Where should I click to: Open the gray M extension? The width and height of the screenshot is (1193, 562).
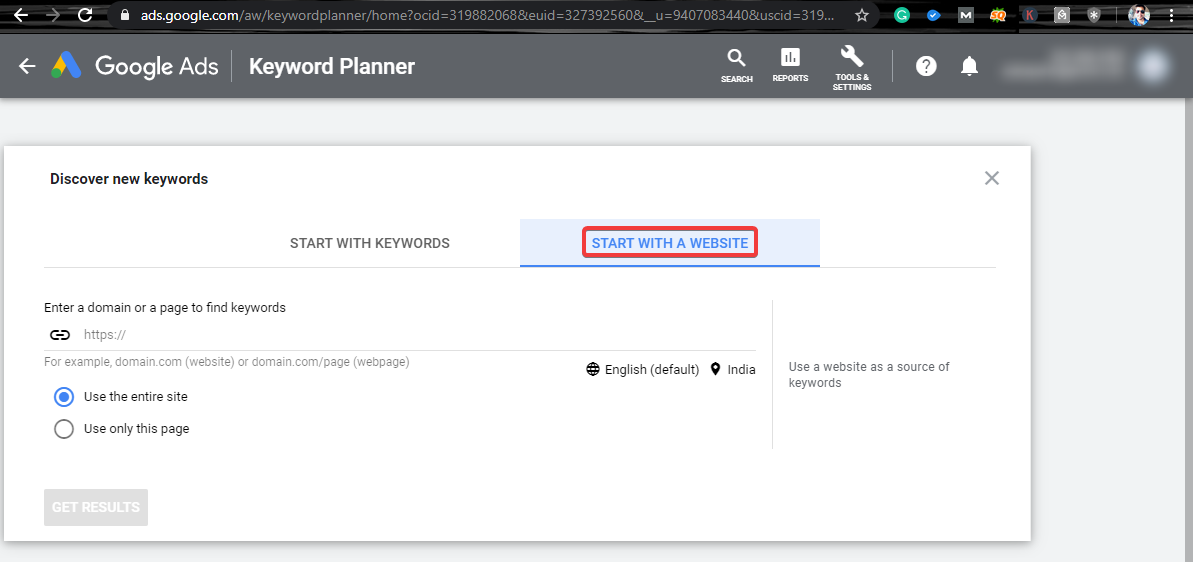click(966, 14)
